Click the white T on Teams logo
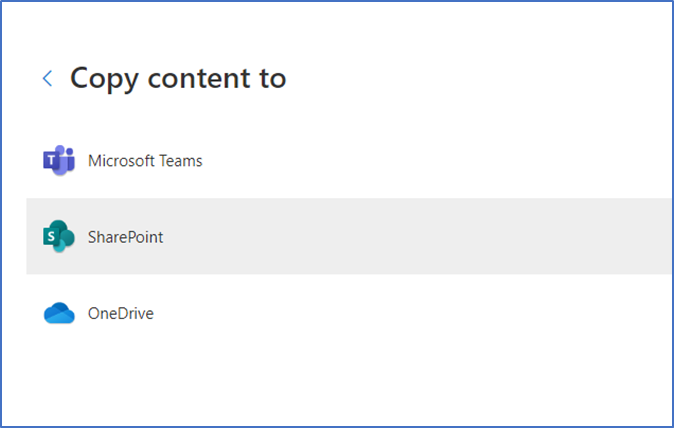Image resolution: width=674 pixels, height=428 pixels. [x=51, y=161]
